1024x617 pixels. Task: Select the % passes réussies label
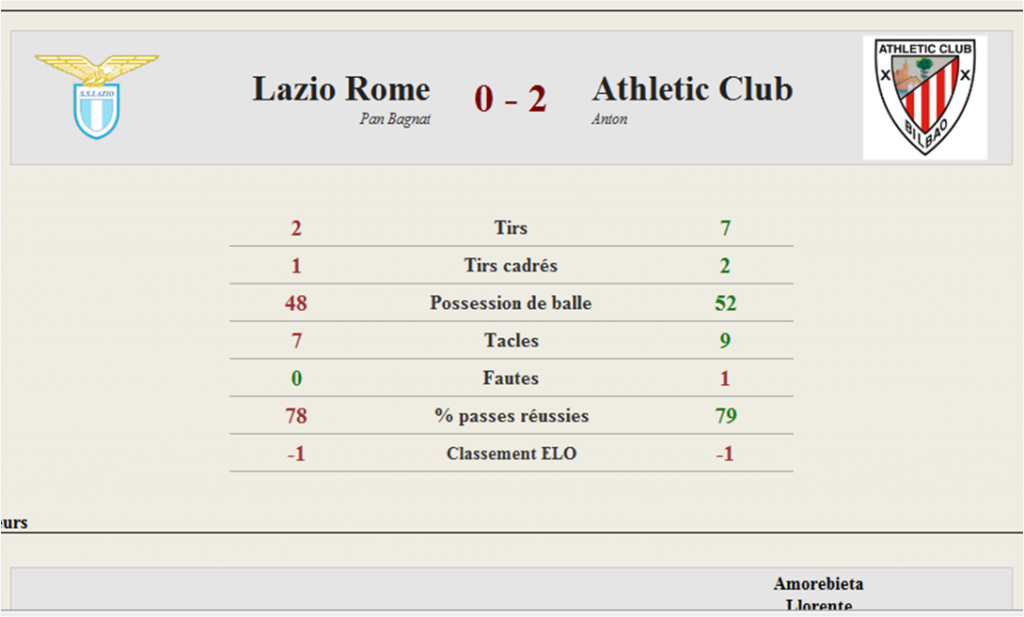tap(511, 416)
